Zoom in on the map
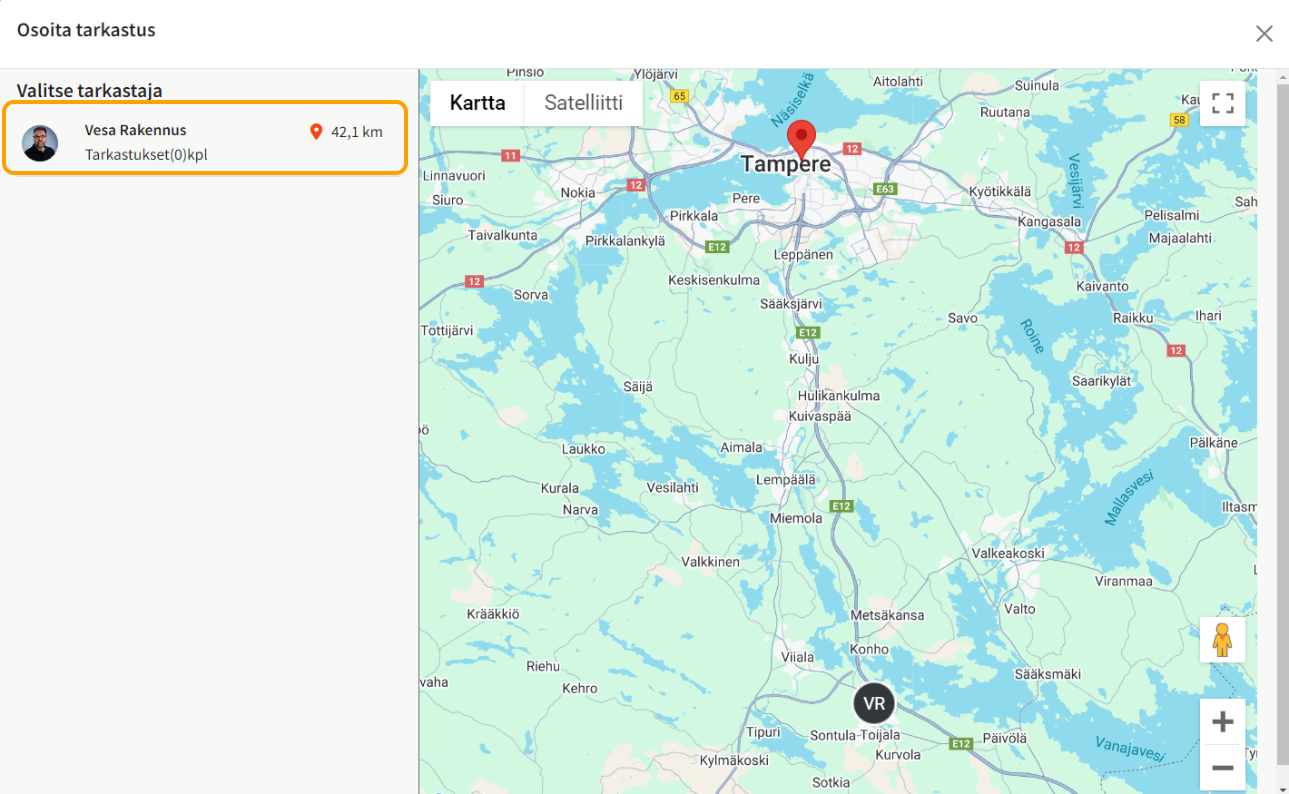 point(1222,722)
